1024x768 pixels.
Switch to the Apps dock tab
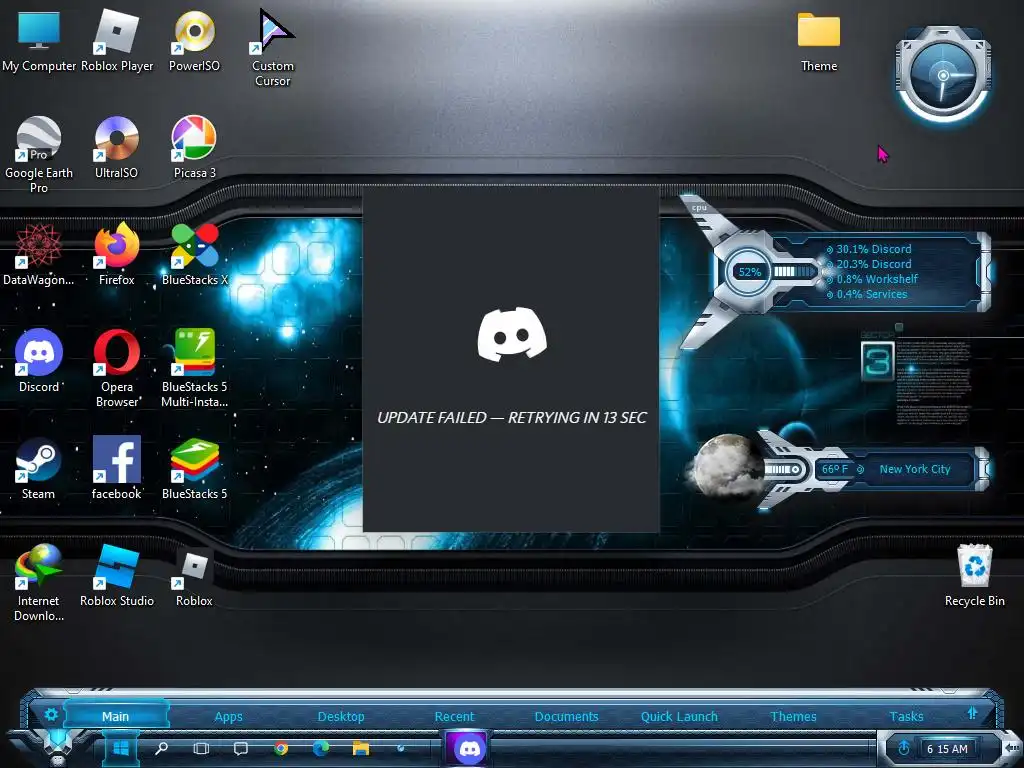coord(229,716)
